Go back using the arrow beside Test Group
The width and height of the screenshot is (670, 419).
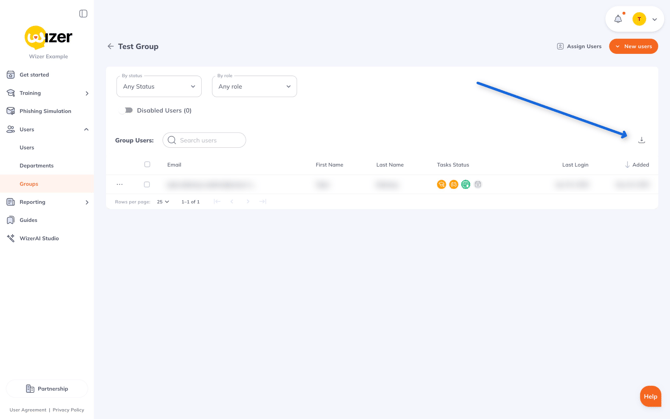(x=111, y=46)
